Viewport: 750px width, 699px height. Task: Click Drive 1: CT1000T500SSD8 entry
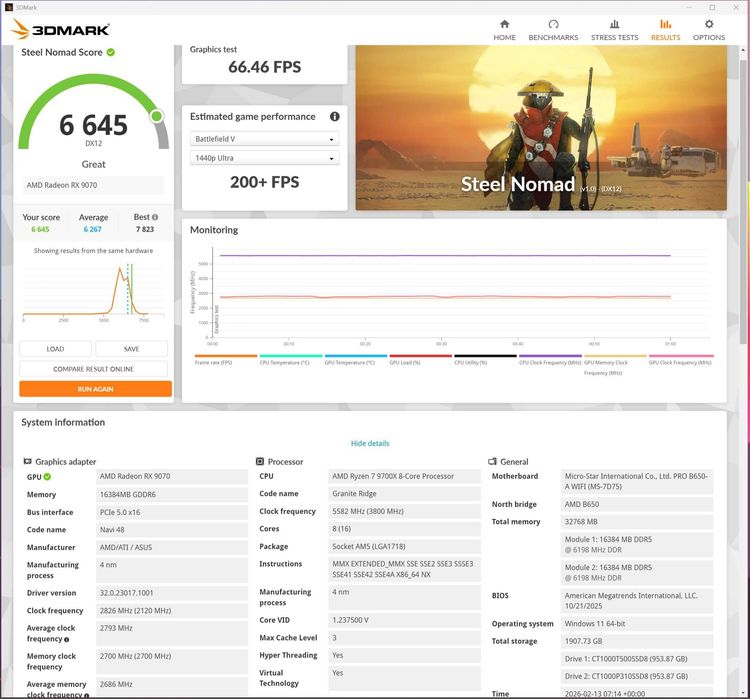[637, 659]
